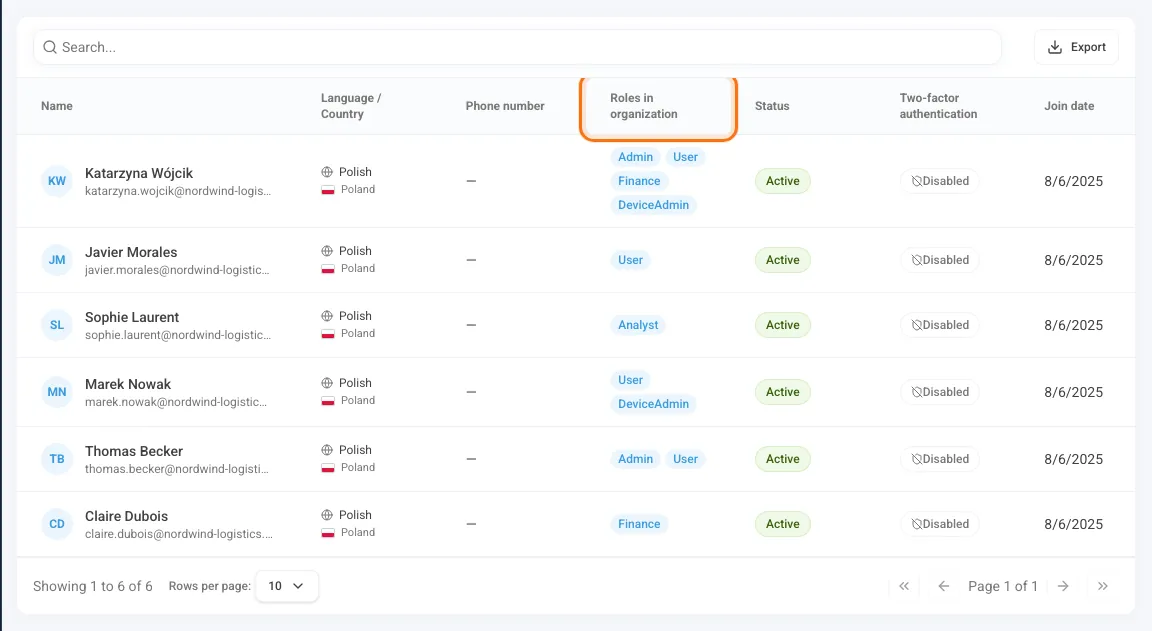This screenshot has height=631, width=1152.
Task: Click the Two-factor authentication column header
Action: (938, 106)
